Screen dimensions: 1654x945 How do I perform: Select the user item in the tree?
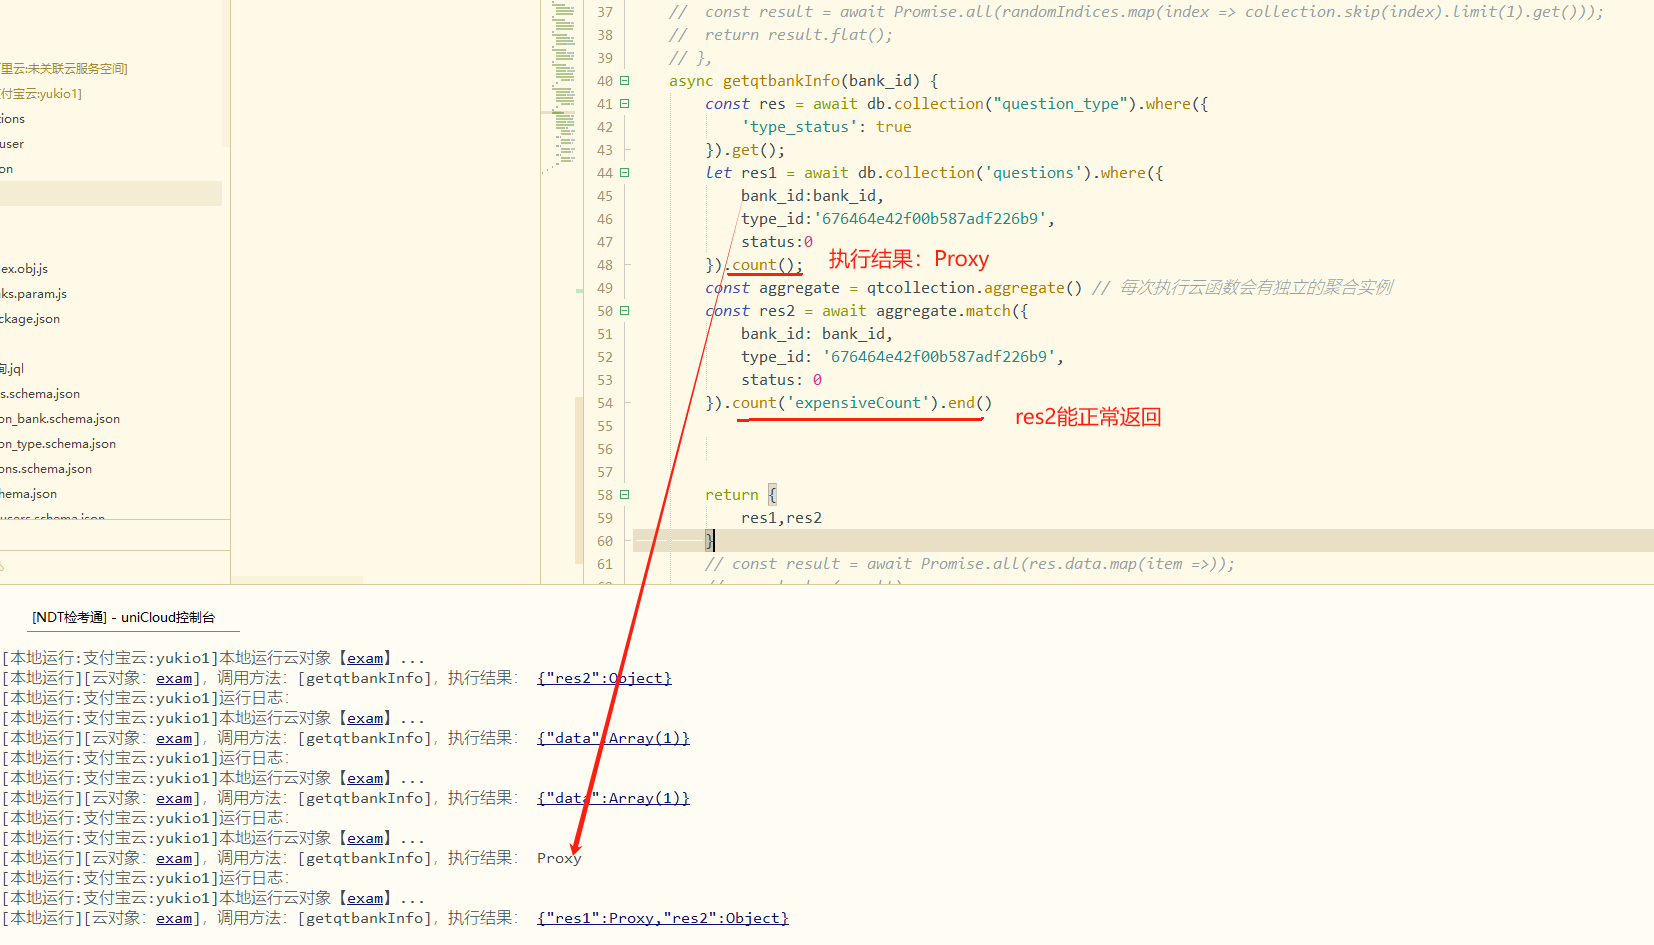[12, 144]
